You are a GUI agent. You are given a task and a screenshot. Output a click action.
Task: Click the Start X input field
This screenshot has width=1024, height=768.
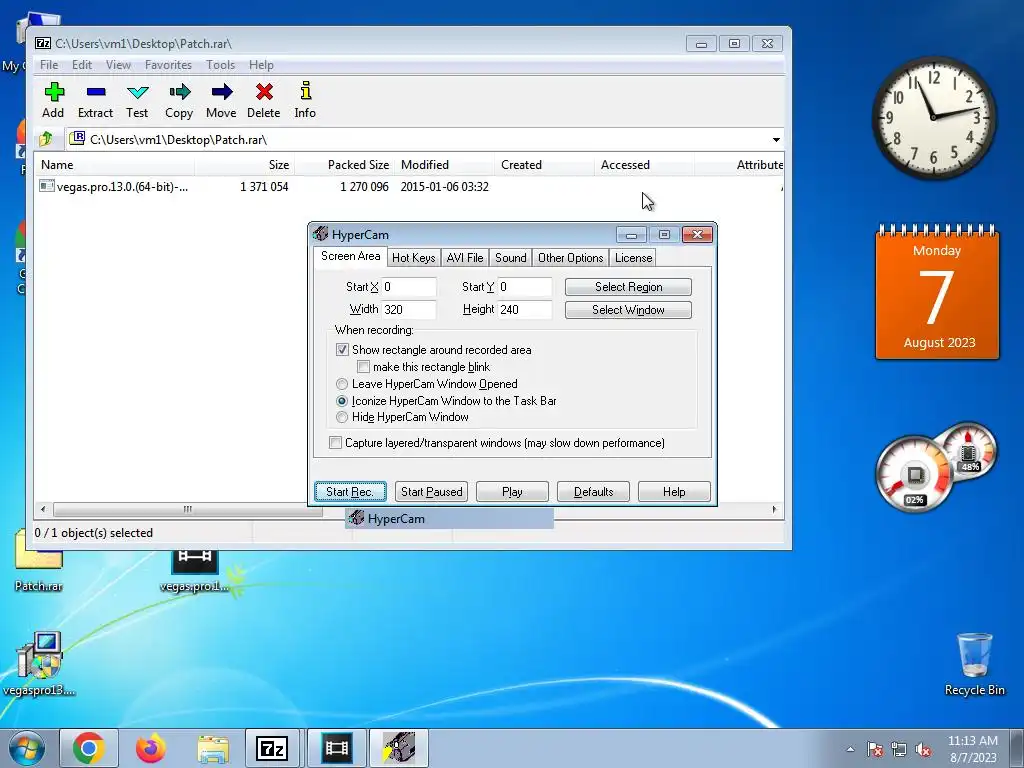click(x=409, y=287)
